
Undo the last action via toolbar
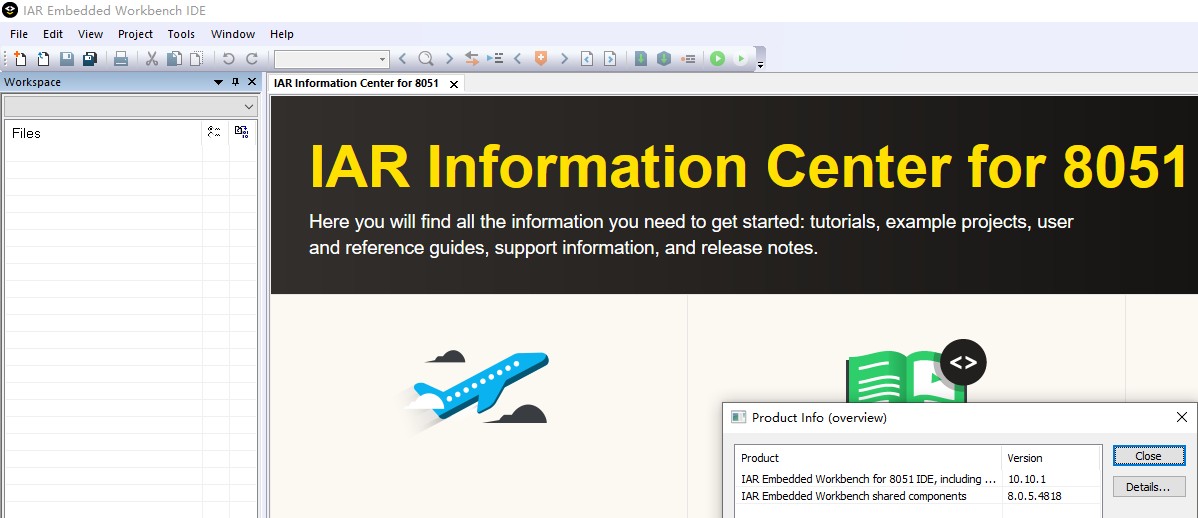(x=228, y=59)
